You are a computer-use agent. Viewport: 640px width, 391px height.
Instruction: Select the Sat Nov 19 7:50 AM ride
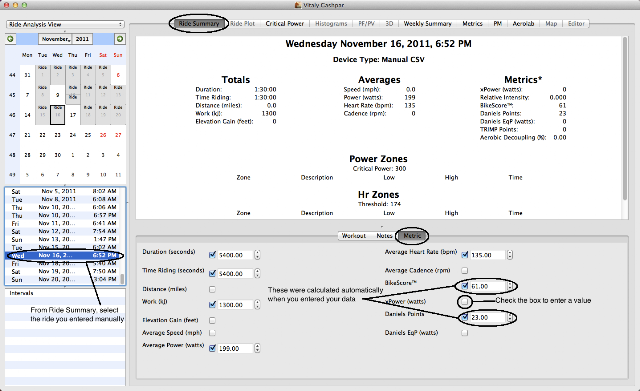tap(63, 271)
